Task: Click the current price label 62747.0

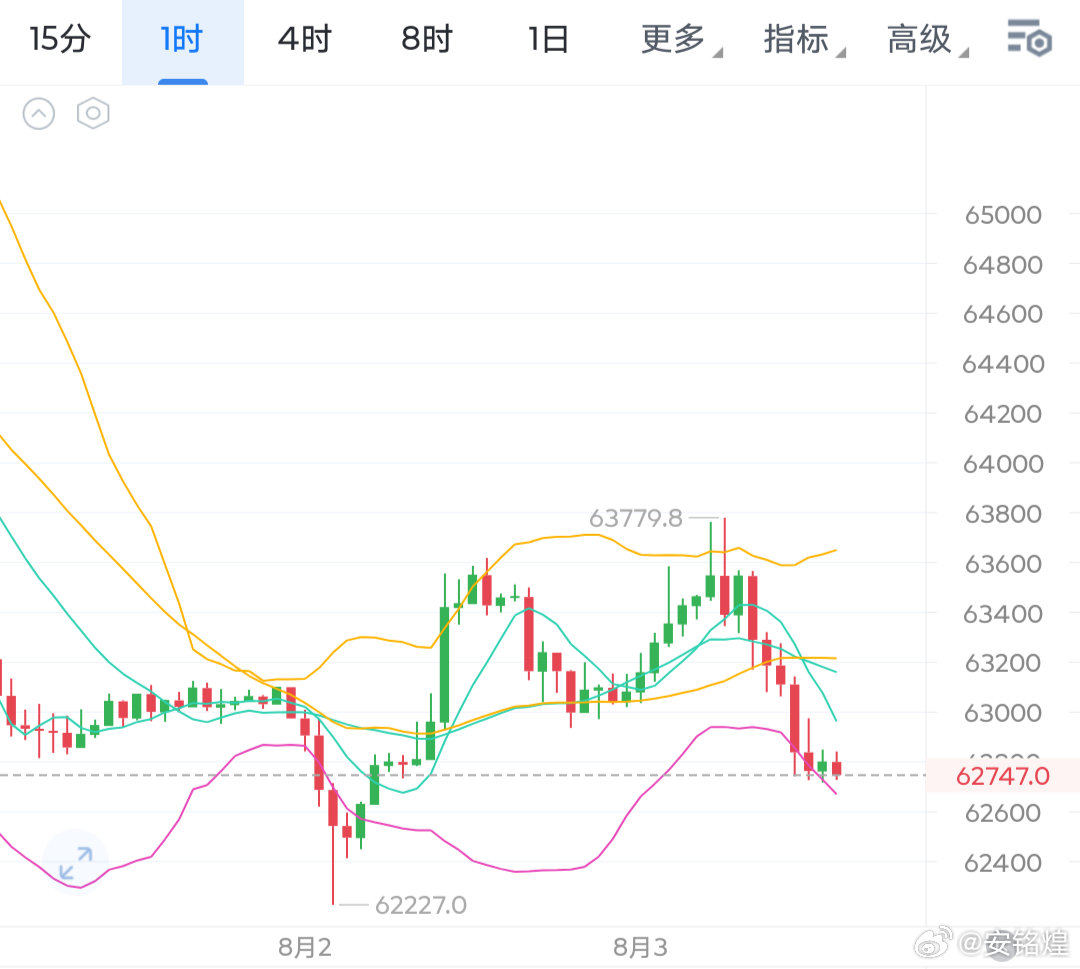Action: pyautogui.click(x=1002, y=776)
